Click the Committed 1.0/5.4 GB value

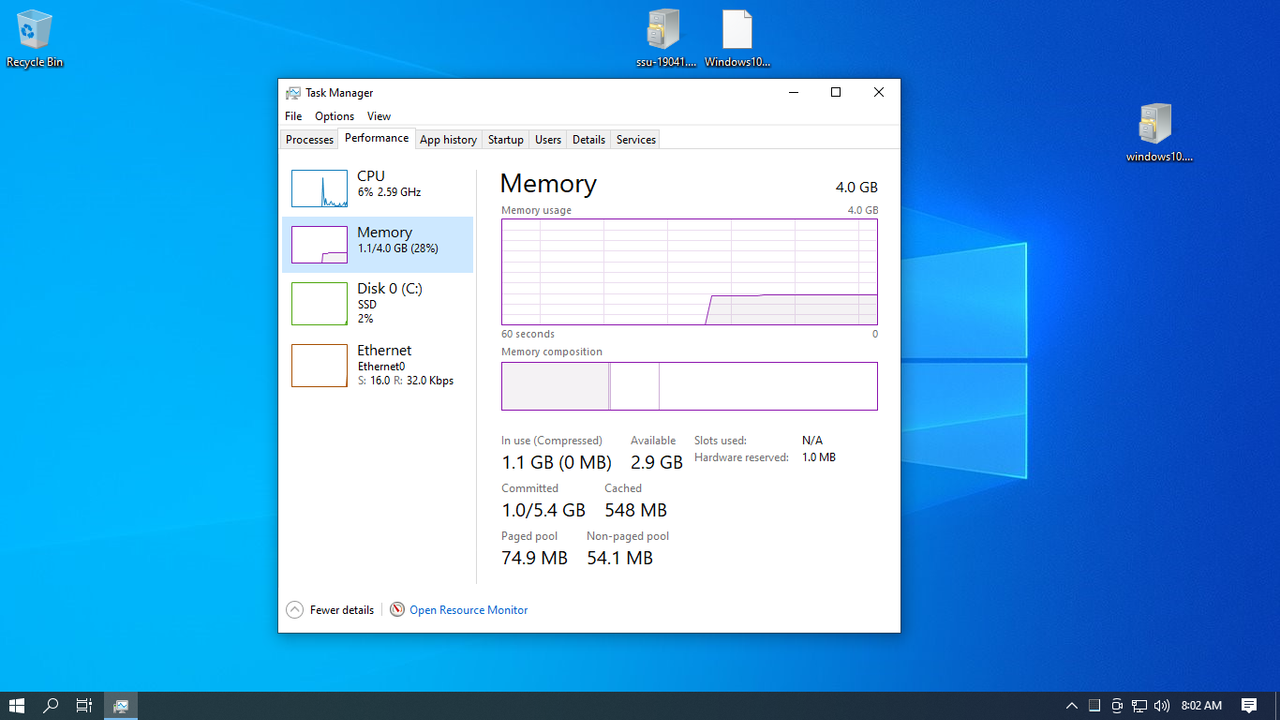click(543, 510)
